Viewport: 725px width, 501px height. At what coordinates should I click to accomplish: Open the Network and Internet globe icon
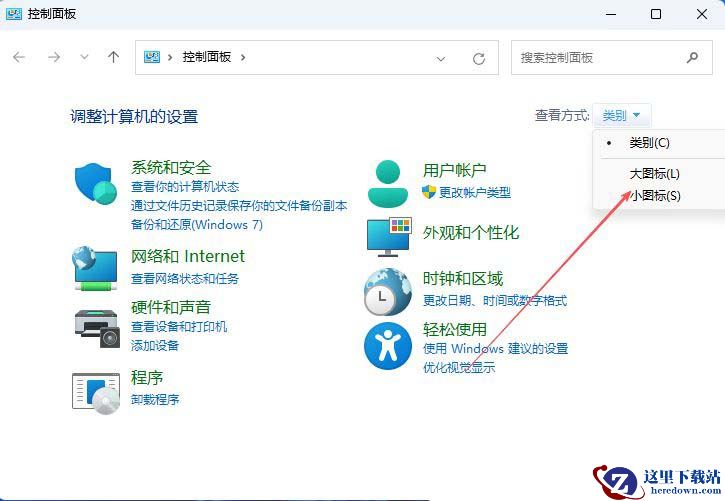coord(96,268)
